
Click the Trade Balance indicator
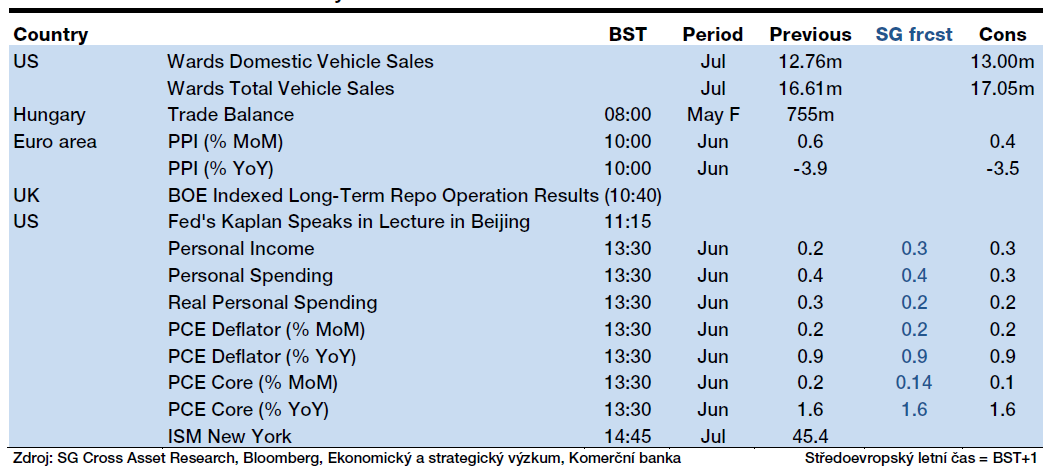(230, 115)
